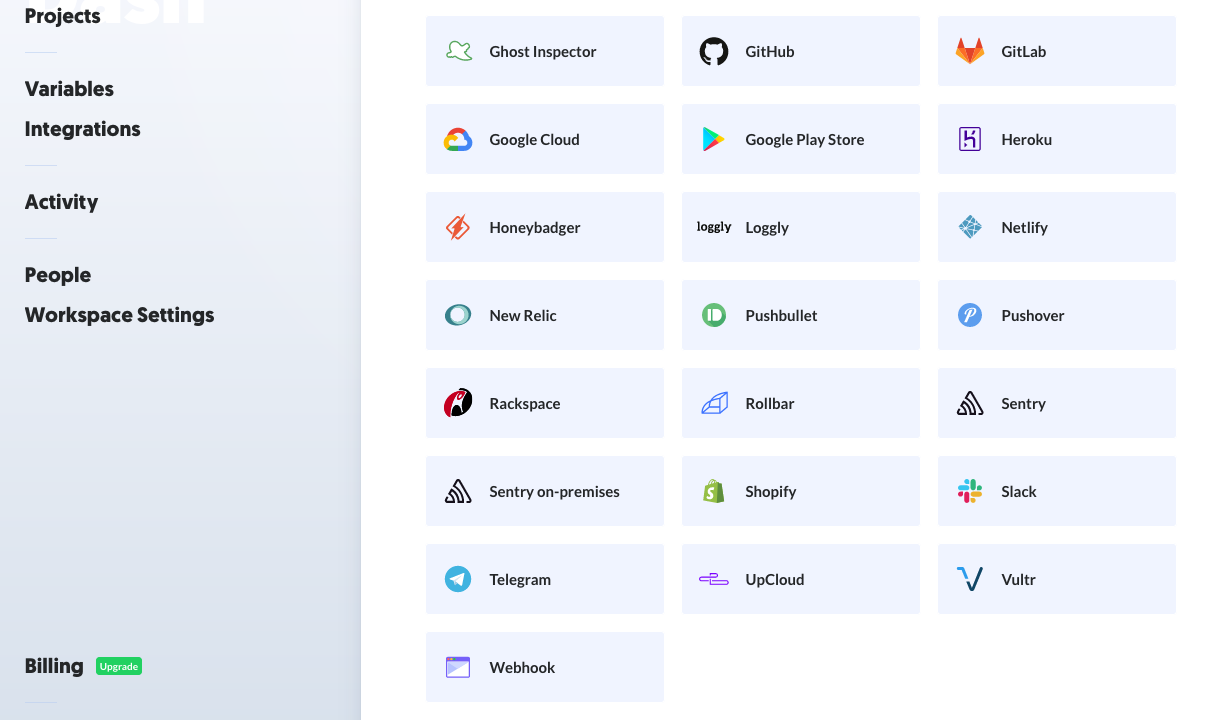Select the Telegram label

tap(520, 580)
